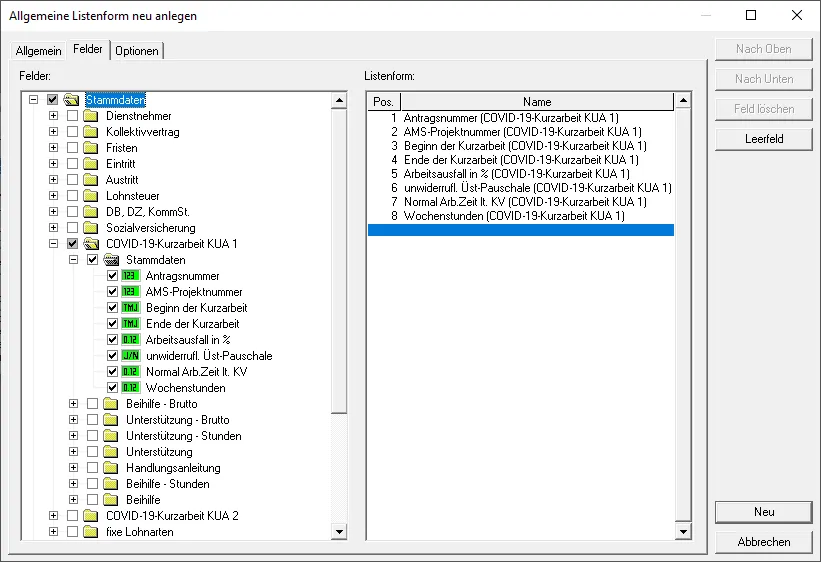This screenshot has width=821, height=562.
Task: Select Arbeitsausfall in % row in Listenform
Action: [x=520, y=173]
